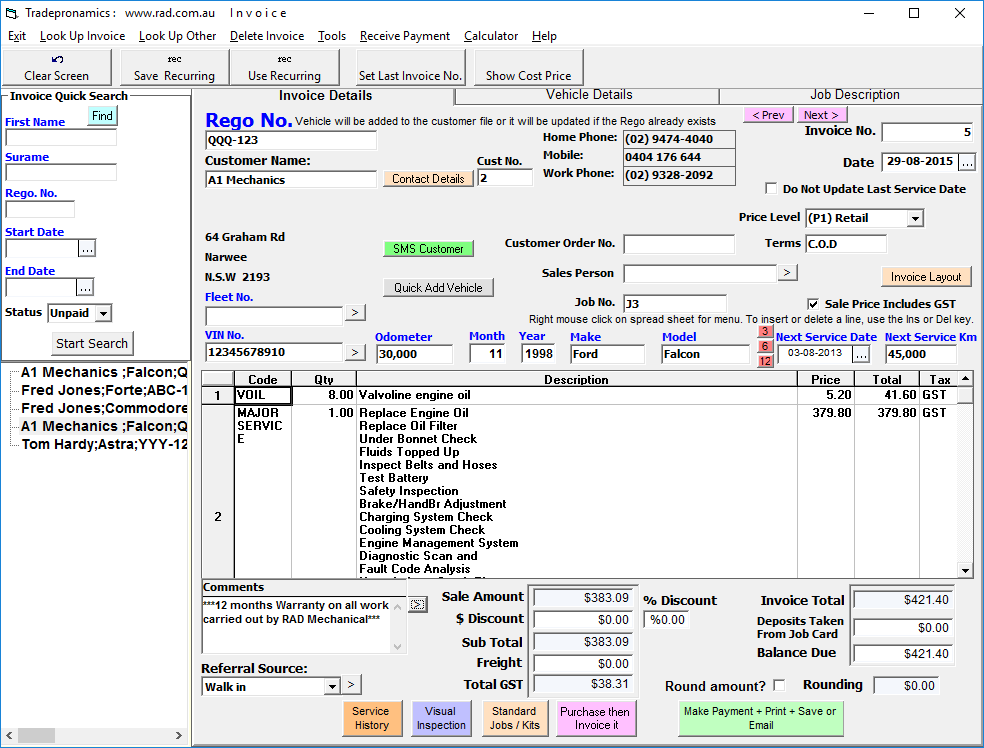The width and height of the screenshot is (984, 748).
Task: Open Start Date calendar picker button
Action: point(87,248)
